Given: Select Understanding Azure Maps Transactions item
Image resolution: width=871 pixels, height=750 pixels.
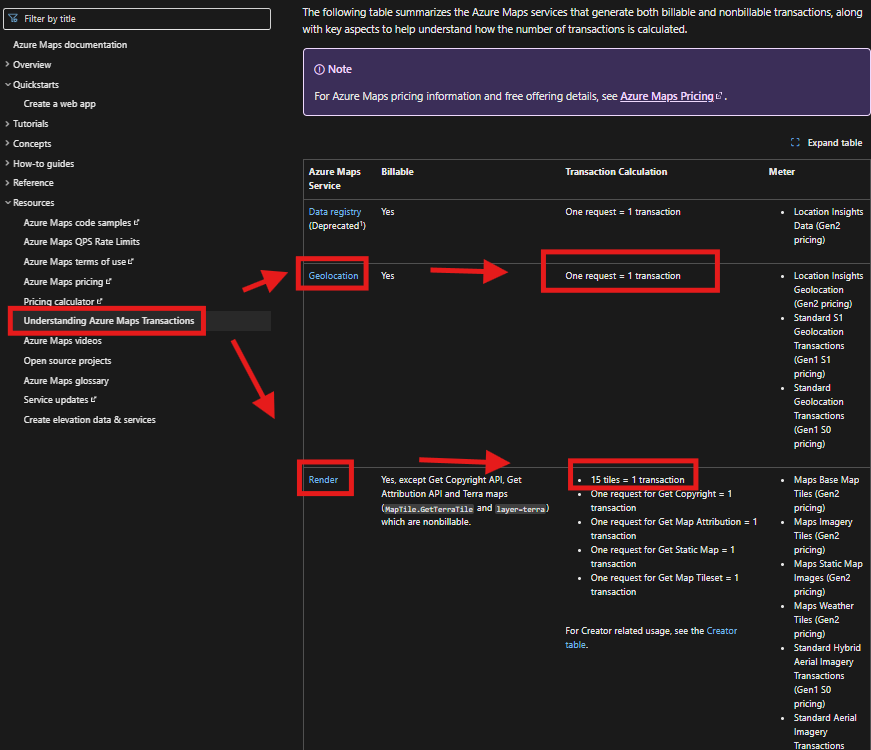Looking at the screenshot, I should click(x=109, y=321).
